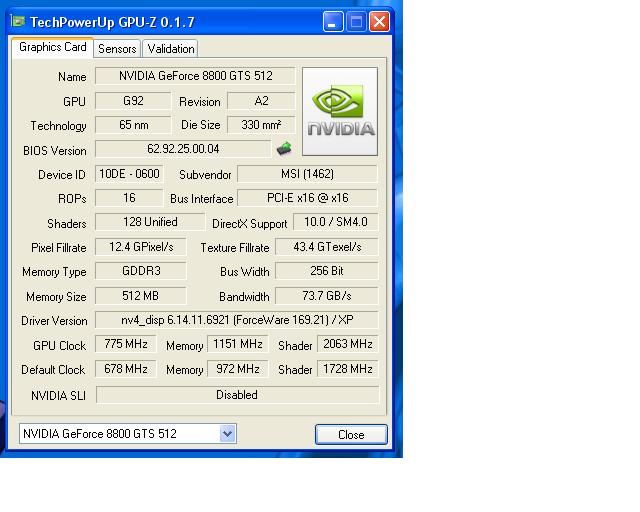Viewport: 640px width, 512px height.
Task: Click the GPU-Z title bar app icon
Action: (18, 21)
